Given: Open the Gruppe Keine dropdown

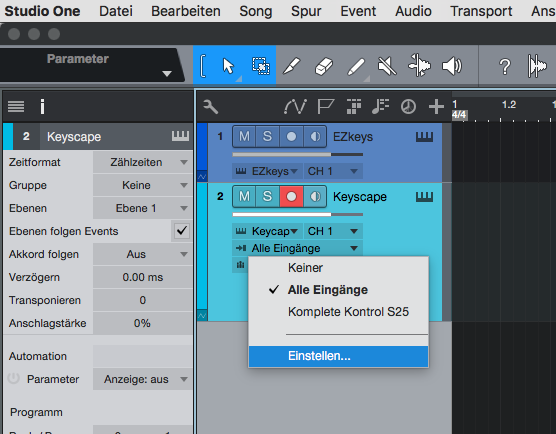Looking at the screenshot, I should [x=143, y=185].
